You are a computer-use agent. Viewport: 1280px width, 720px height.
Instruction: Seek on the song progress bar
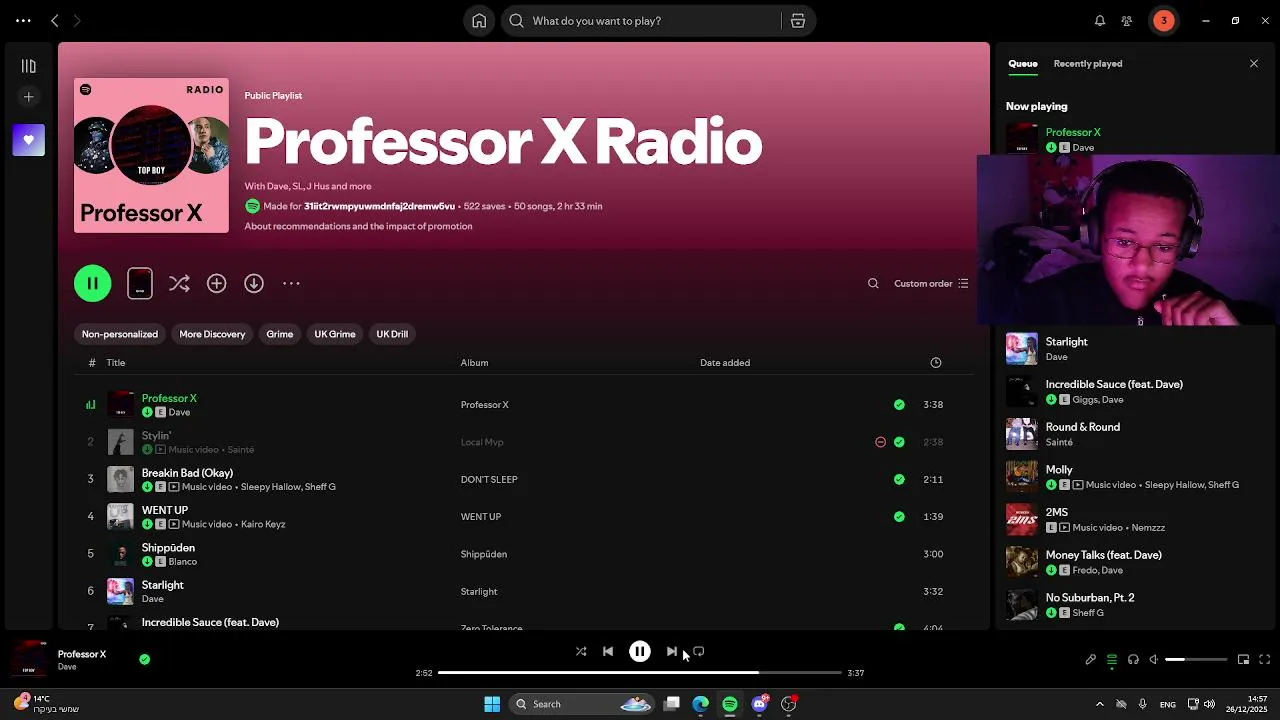click(638, 673)
